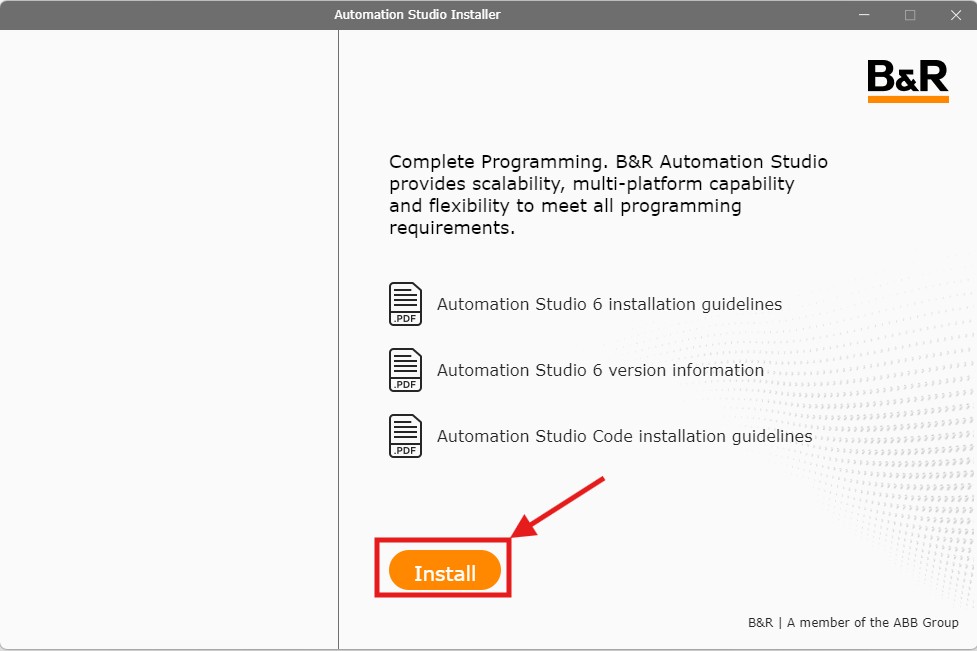Close the Automation Studio Installer window
Screen dimensions: 977x651
pos(956,14)
